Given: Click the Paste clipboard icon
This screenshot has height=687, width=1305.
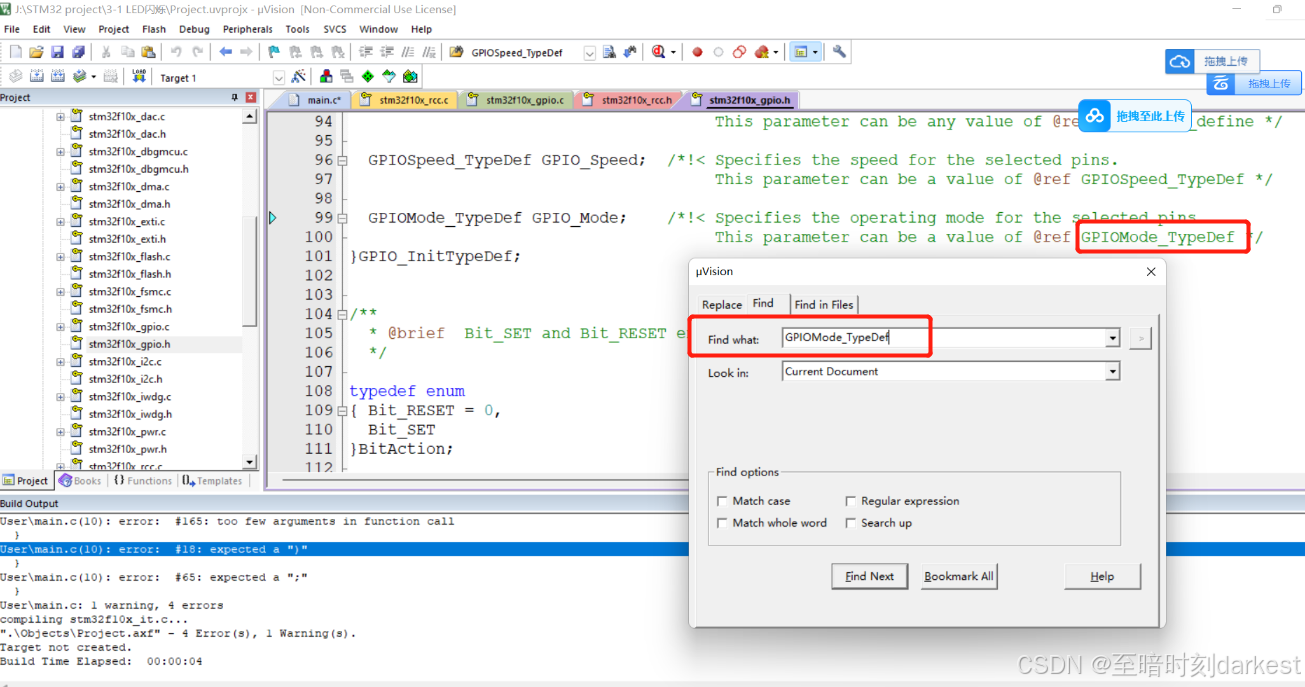Looking at the screenshot, I should (x=149, y=52).
